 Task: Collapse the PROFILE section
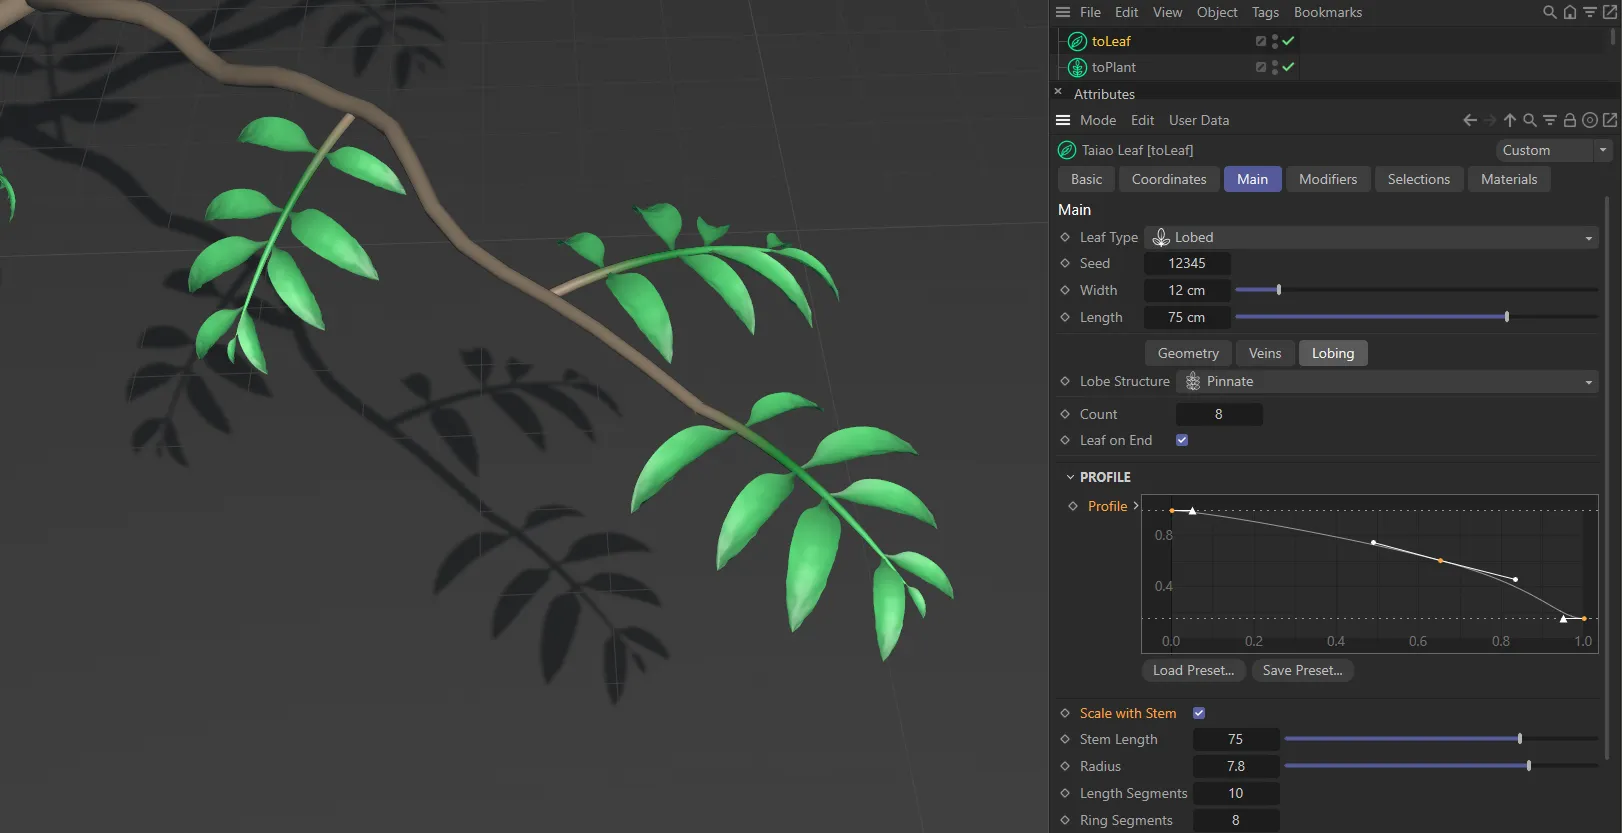pos(1070,477)
